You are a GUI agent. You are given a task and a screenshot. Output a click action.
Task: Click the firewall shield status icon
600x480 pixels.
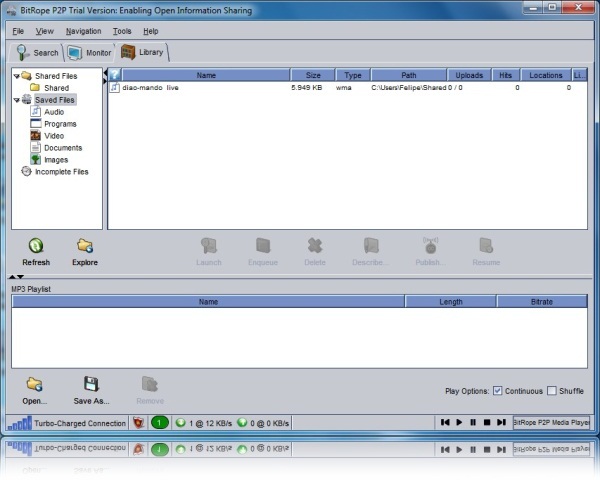(138, 423)
